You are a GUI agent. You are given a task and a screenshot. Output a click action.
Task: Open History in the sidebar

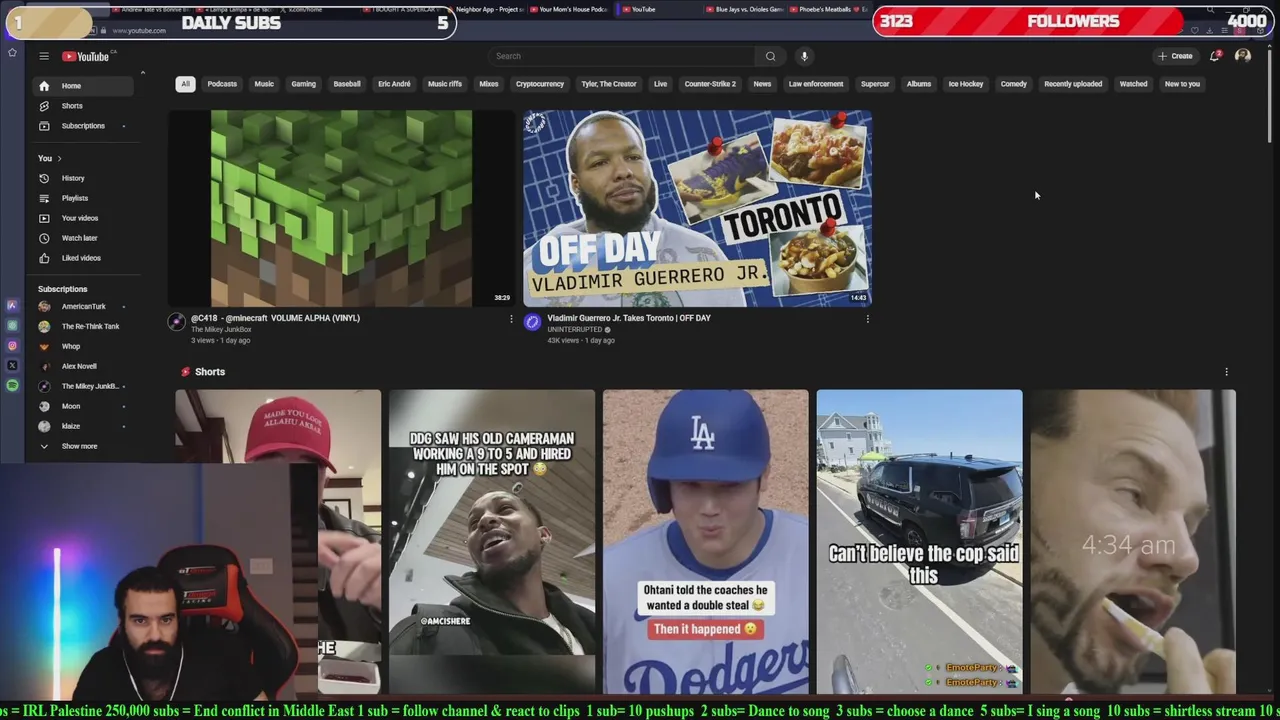(84, 178)
